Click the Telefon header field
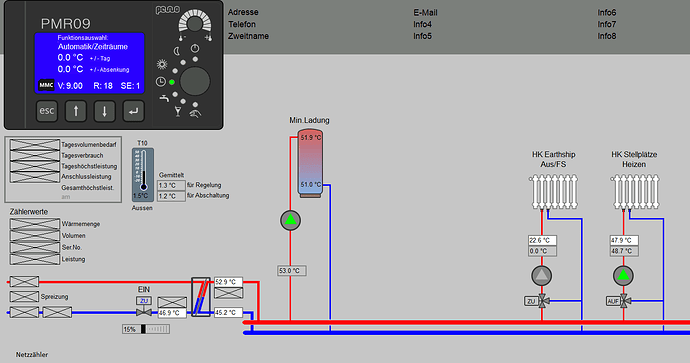Image resolution: width=690 pixels, height=363 pixels. 242,24
